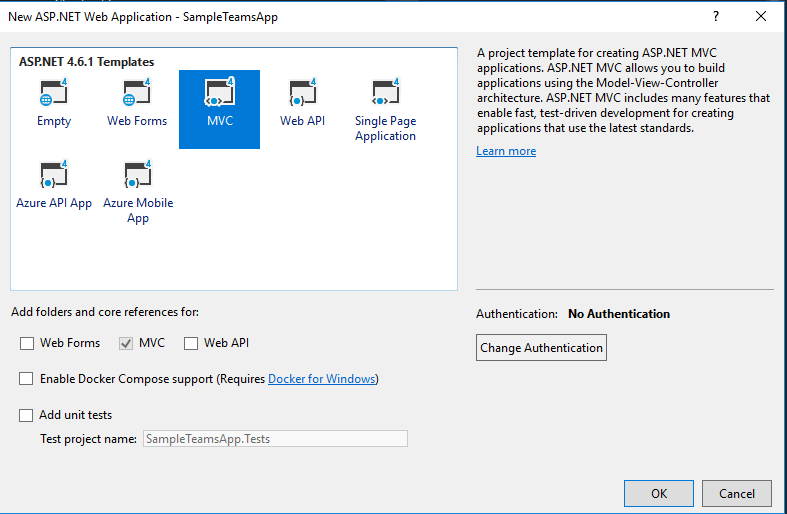Toggle the MVC references checkbox

click(126, 343)
